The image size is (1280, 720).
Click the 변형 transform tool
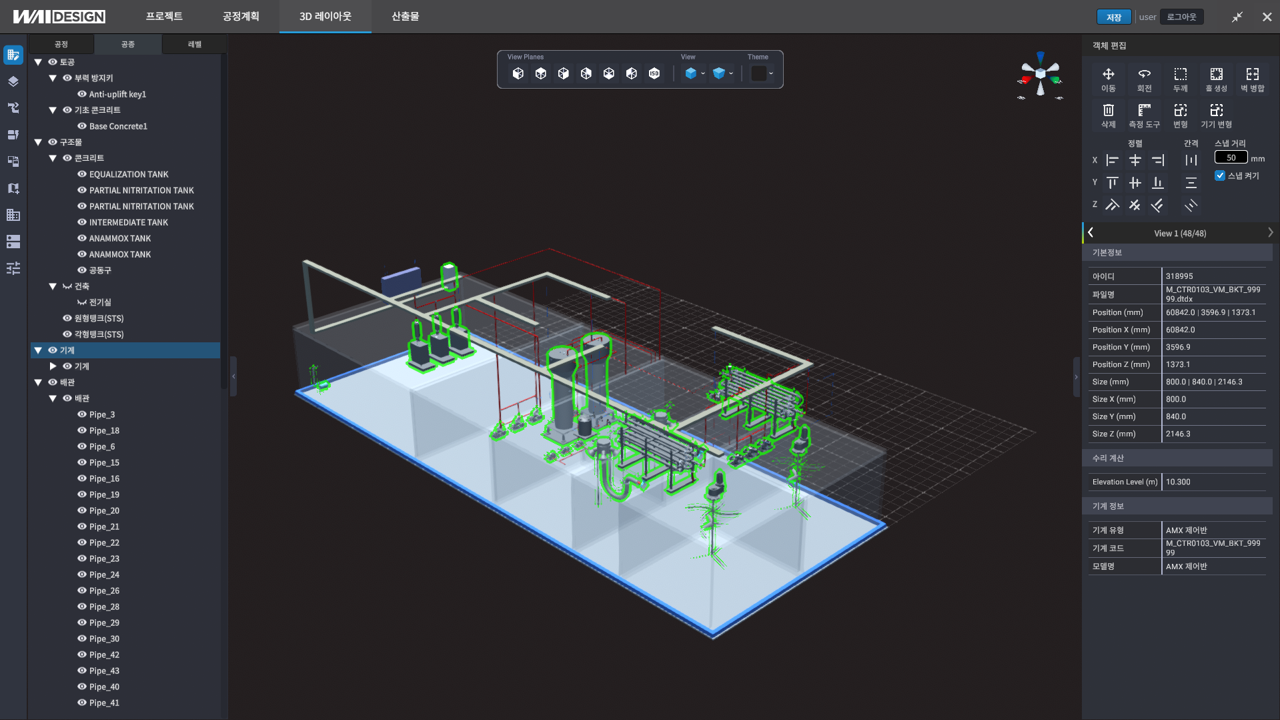(1180, 116)
